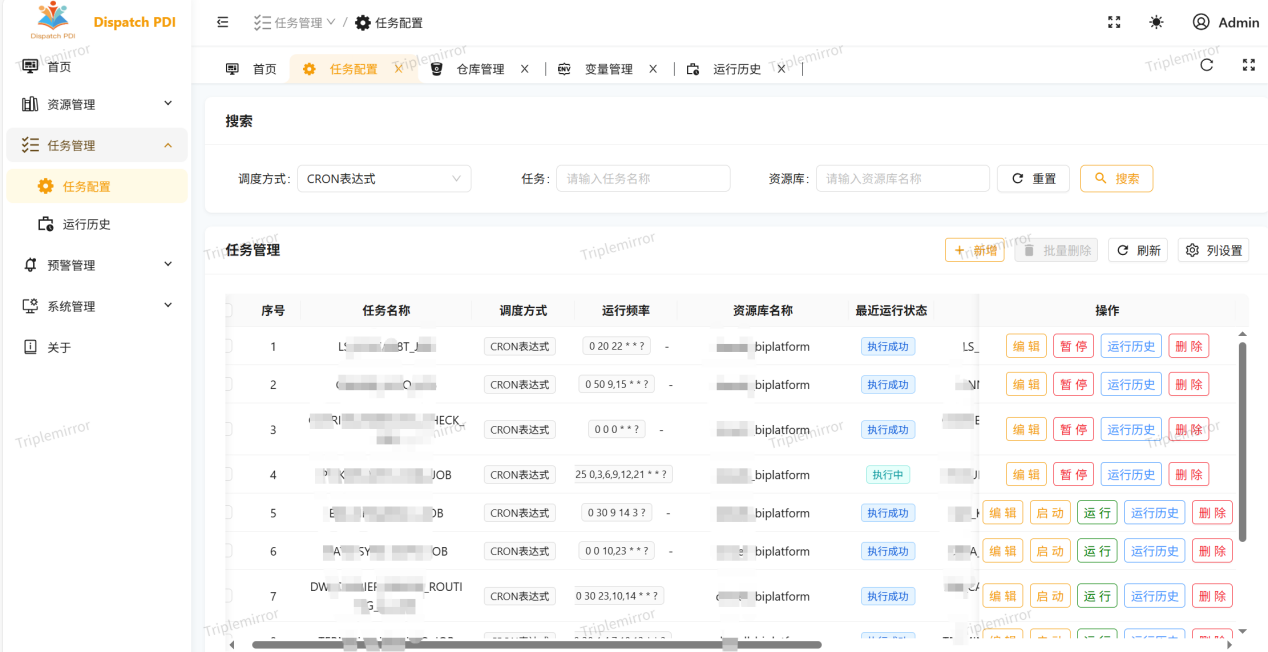Click the reload icon in the tab bar
The image size is (1268, 652).
(1206, 65)
